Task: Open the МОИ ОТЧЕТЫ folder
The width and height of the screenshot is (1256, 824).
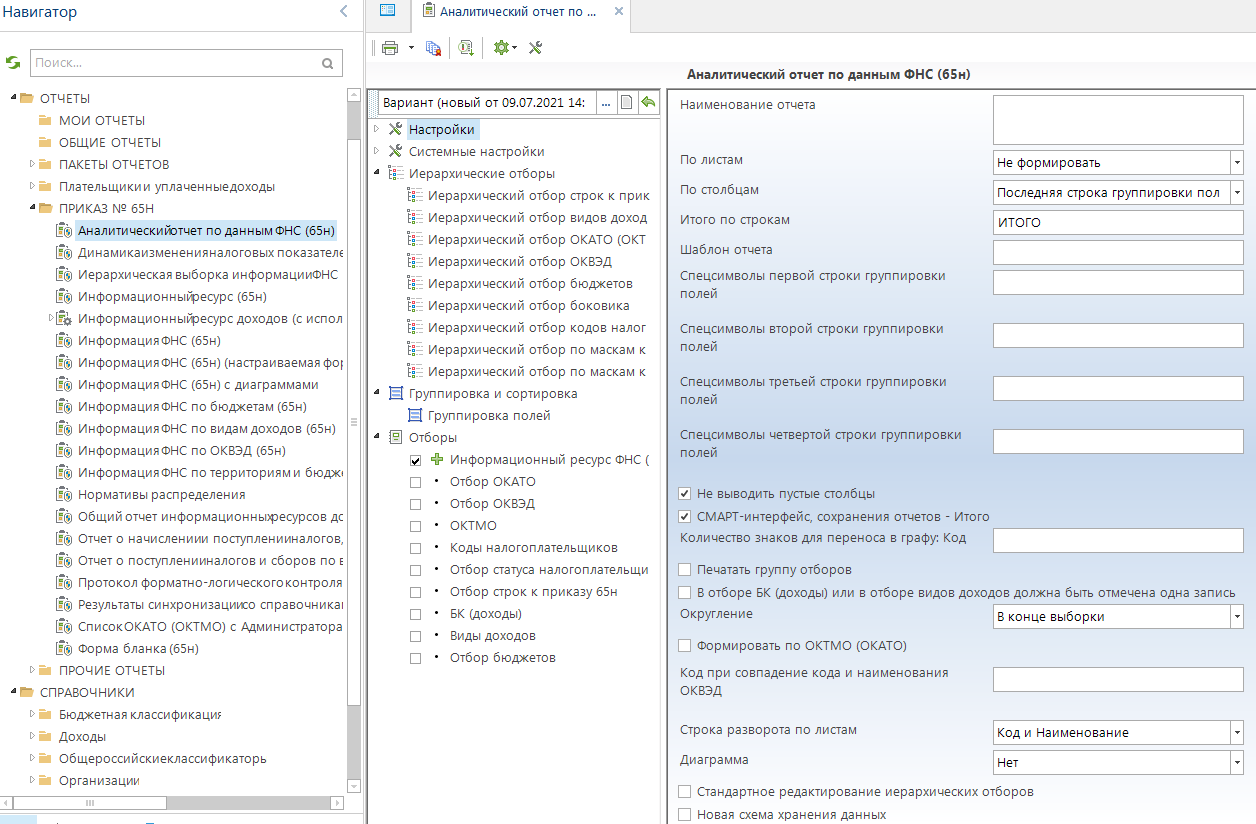Action: (101, 120)
